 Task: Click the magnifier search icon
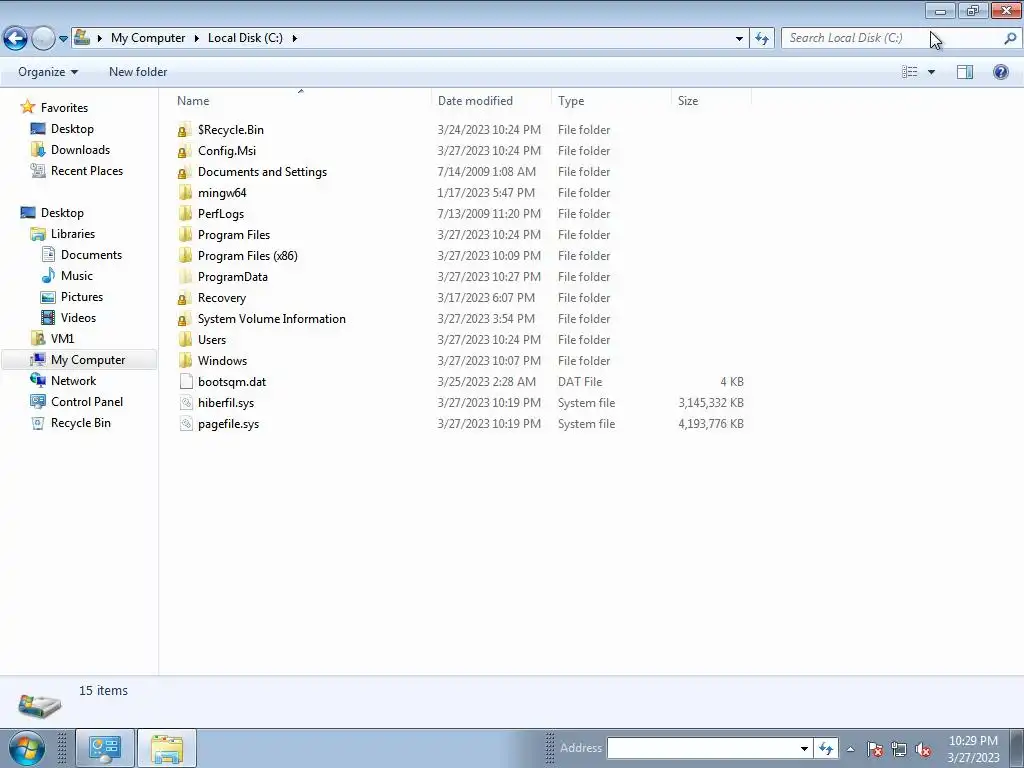click(1010, 38)
